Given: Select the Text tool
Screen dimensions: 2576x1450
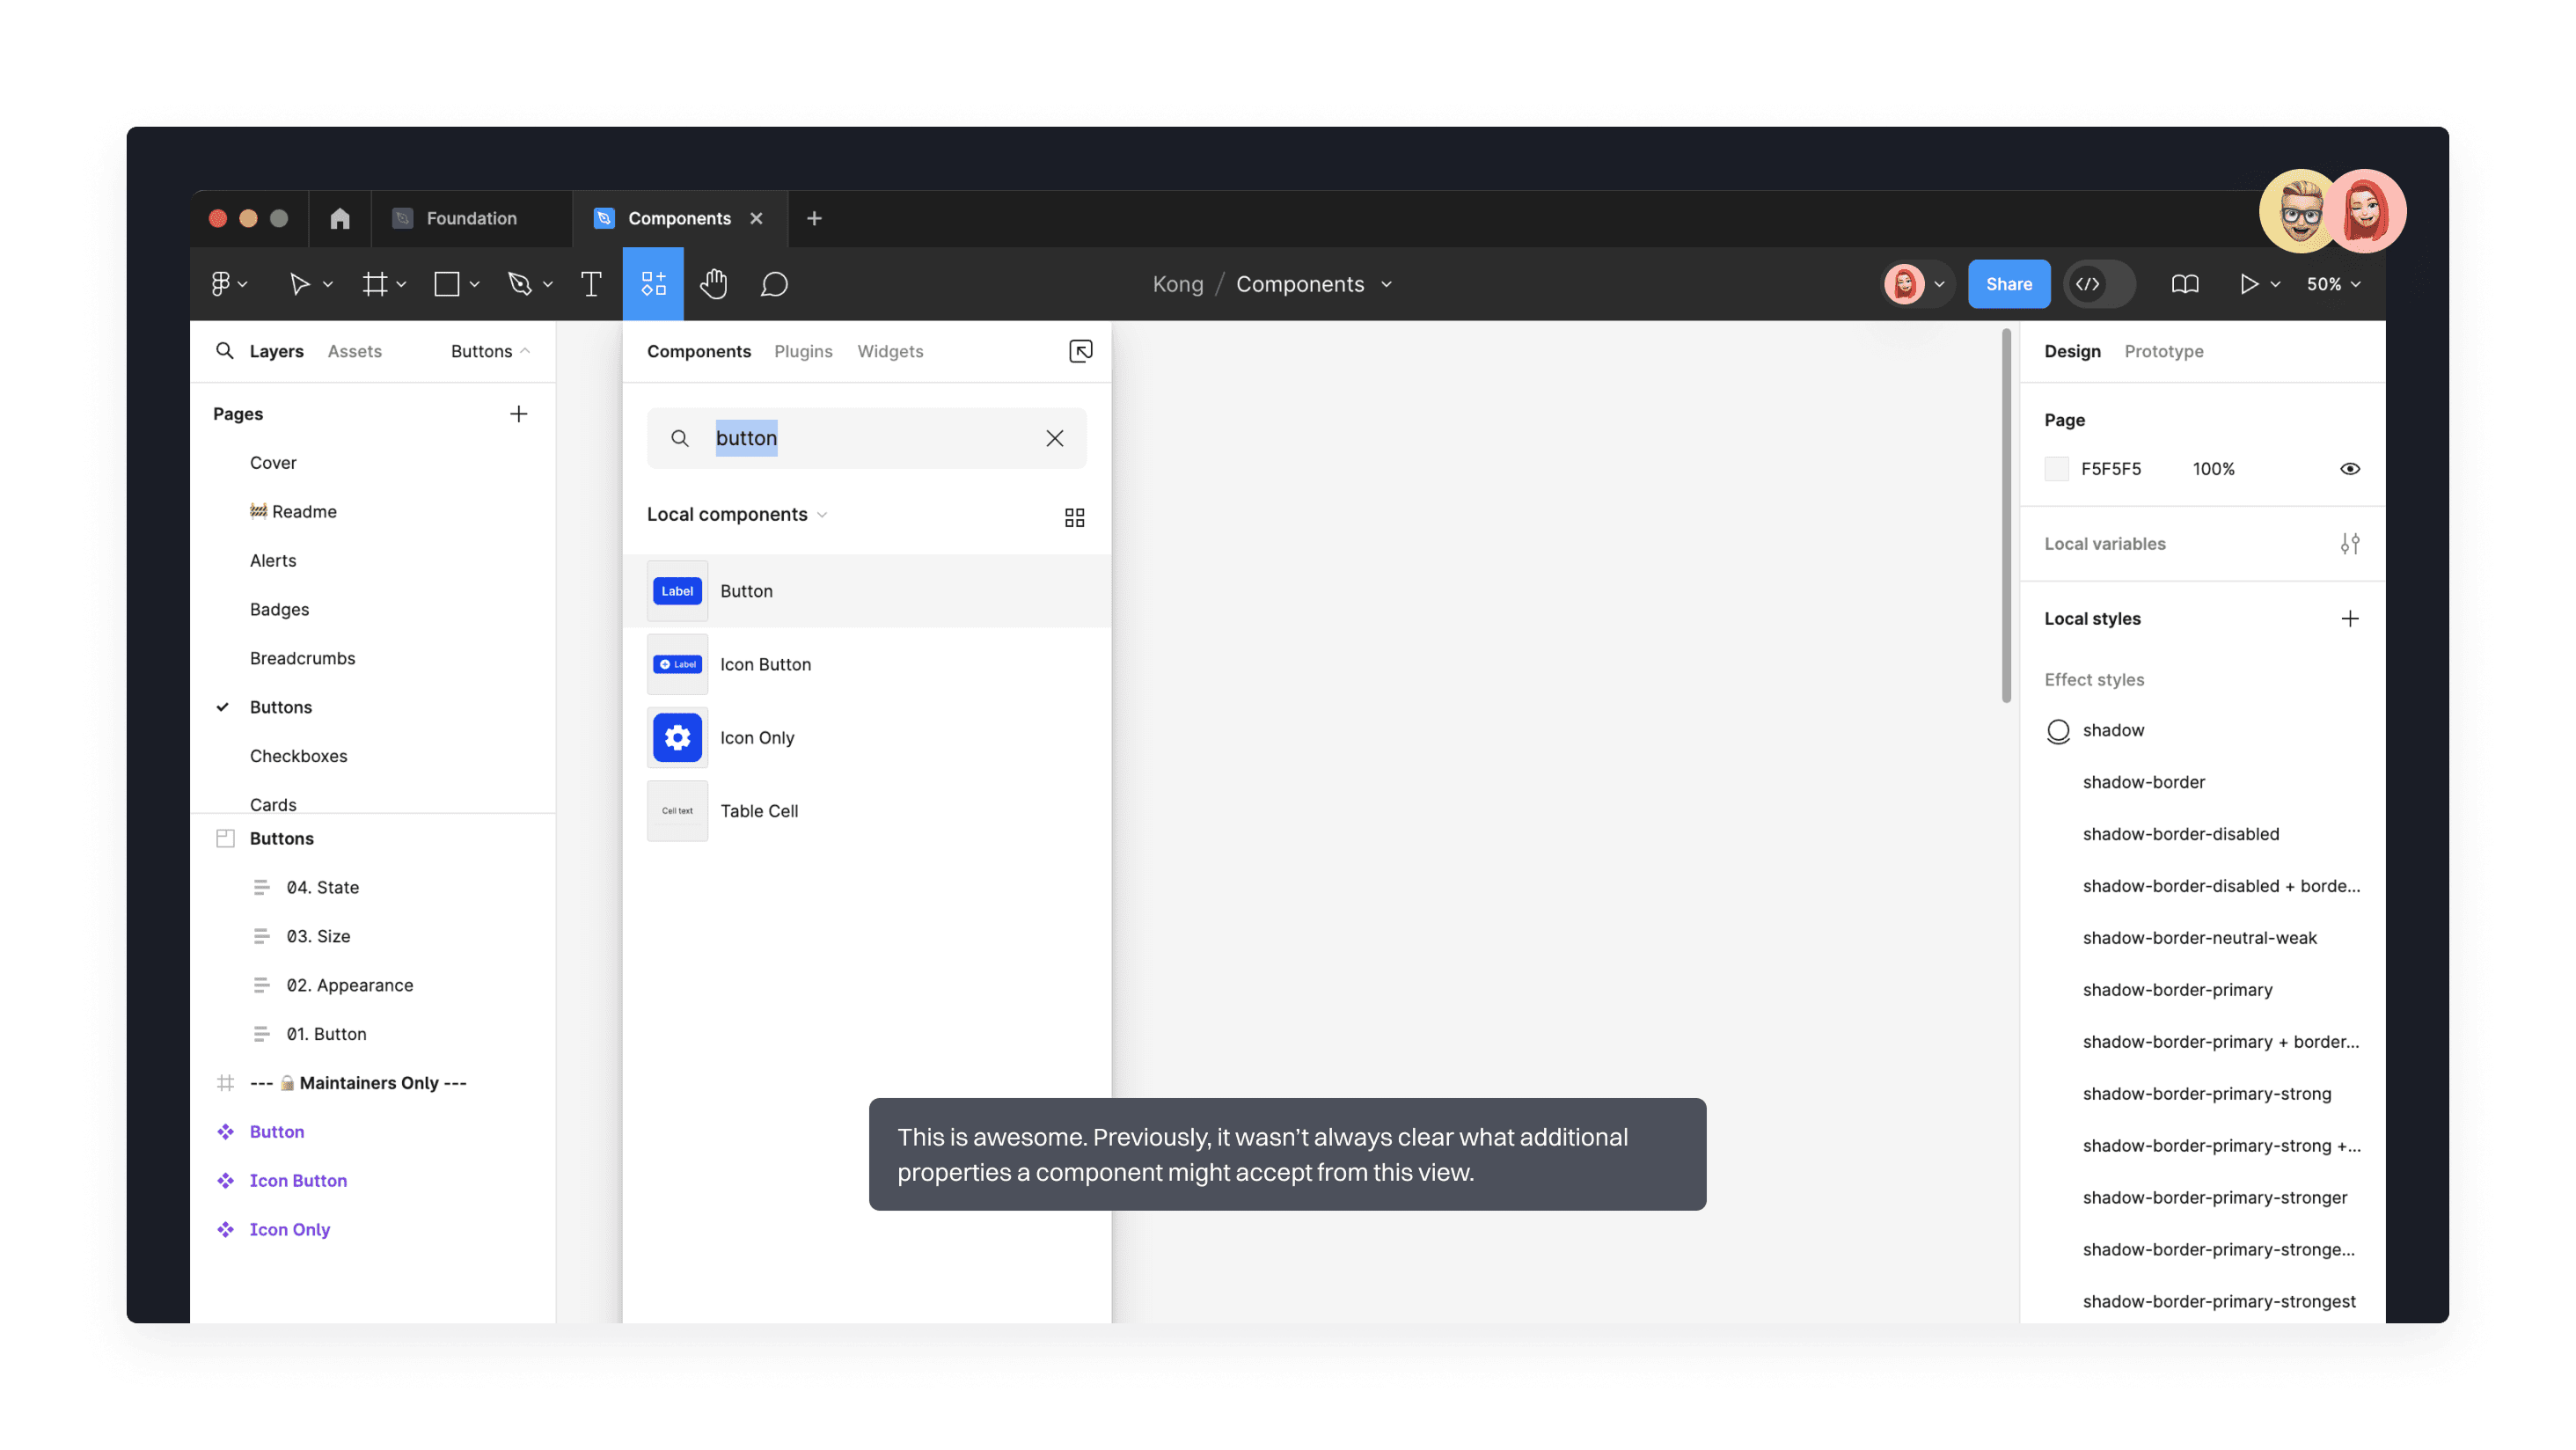Looking at the screenshot, I should [x=591, y=284].
